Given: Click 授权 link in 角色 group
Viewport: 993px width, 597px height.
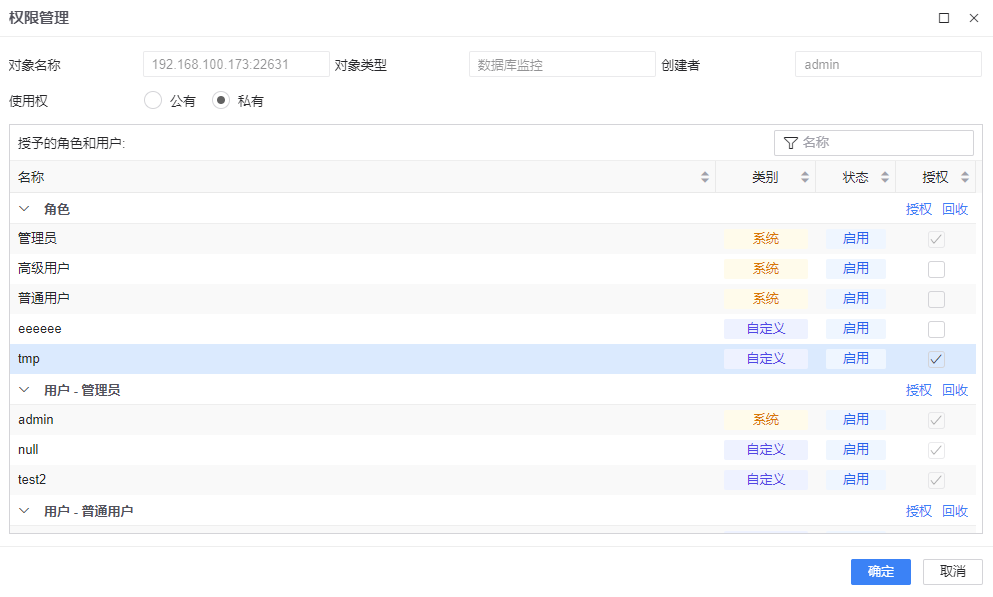Looking at the screenshot, I should click(x=918, y=209).
